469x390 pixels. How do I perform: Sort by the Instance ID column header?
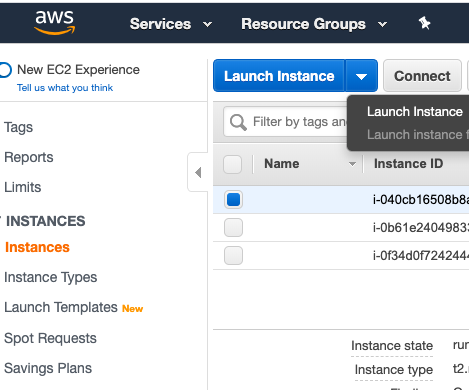click(x=408, y=164)
